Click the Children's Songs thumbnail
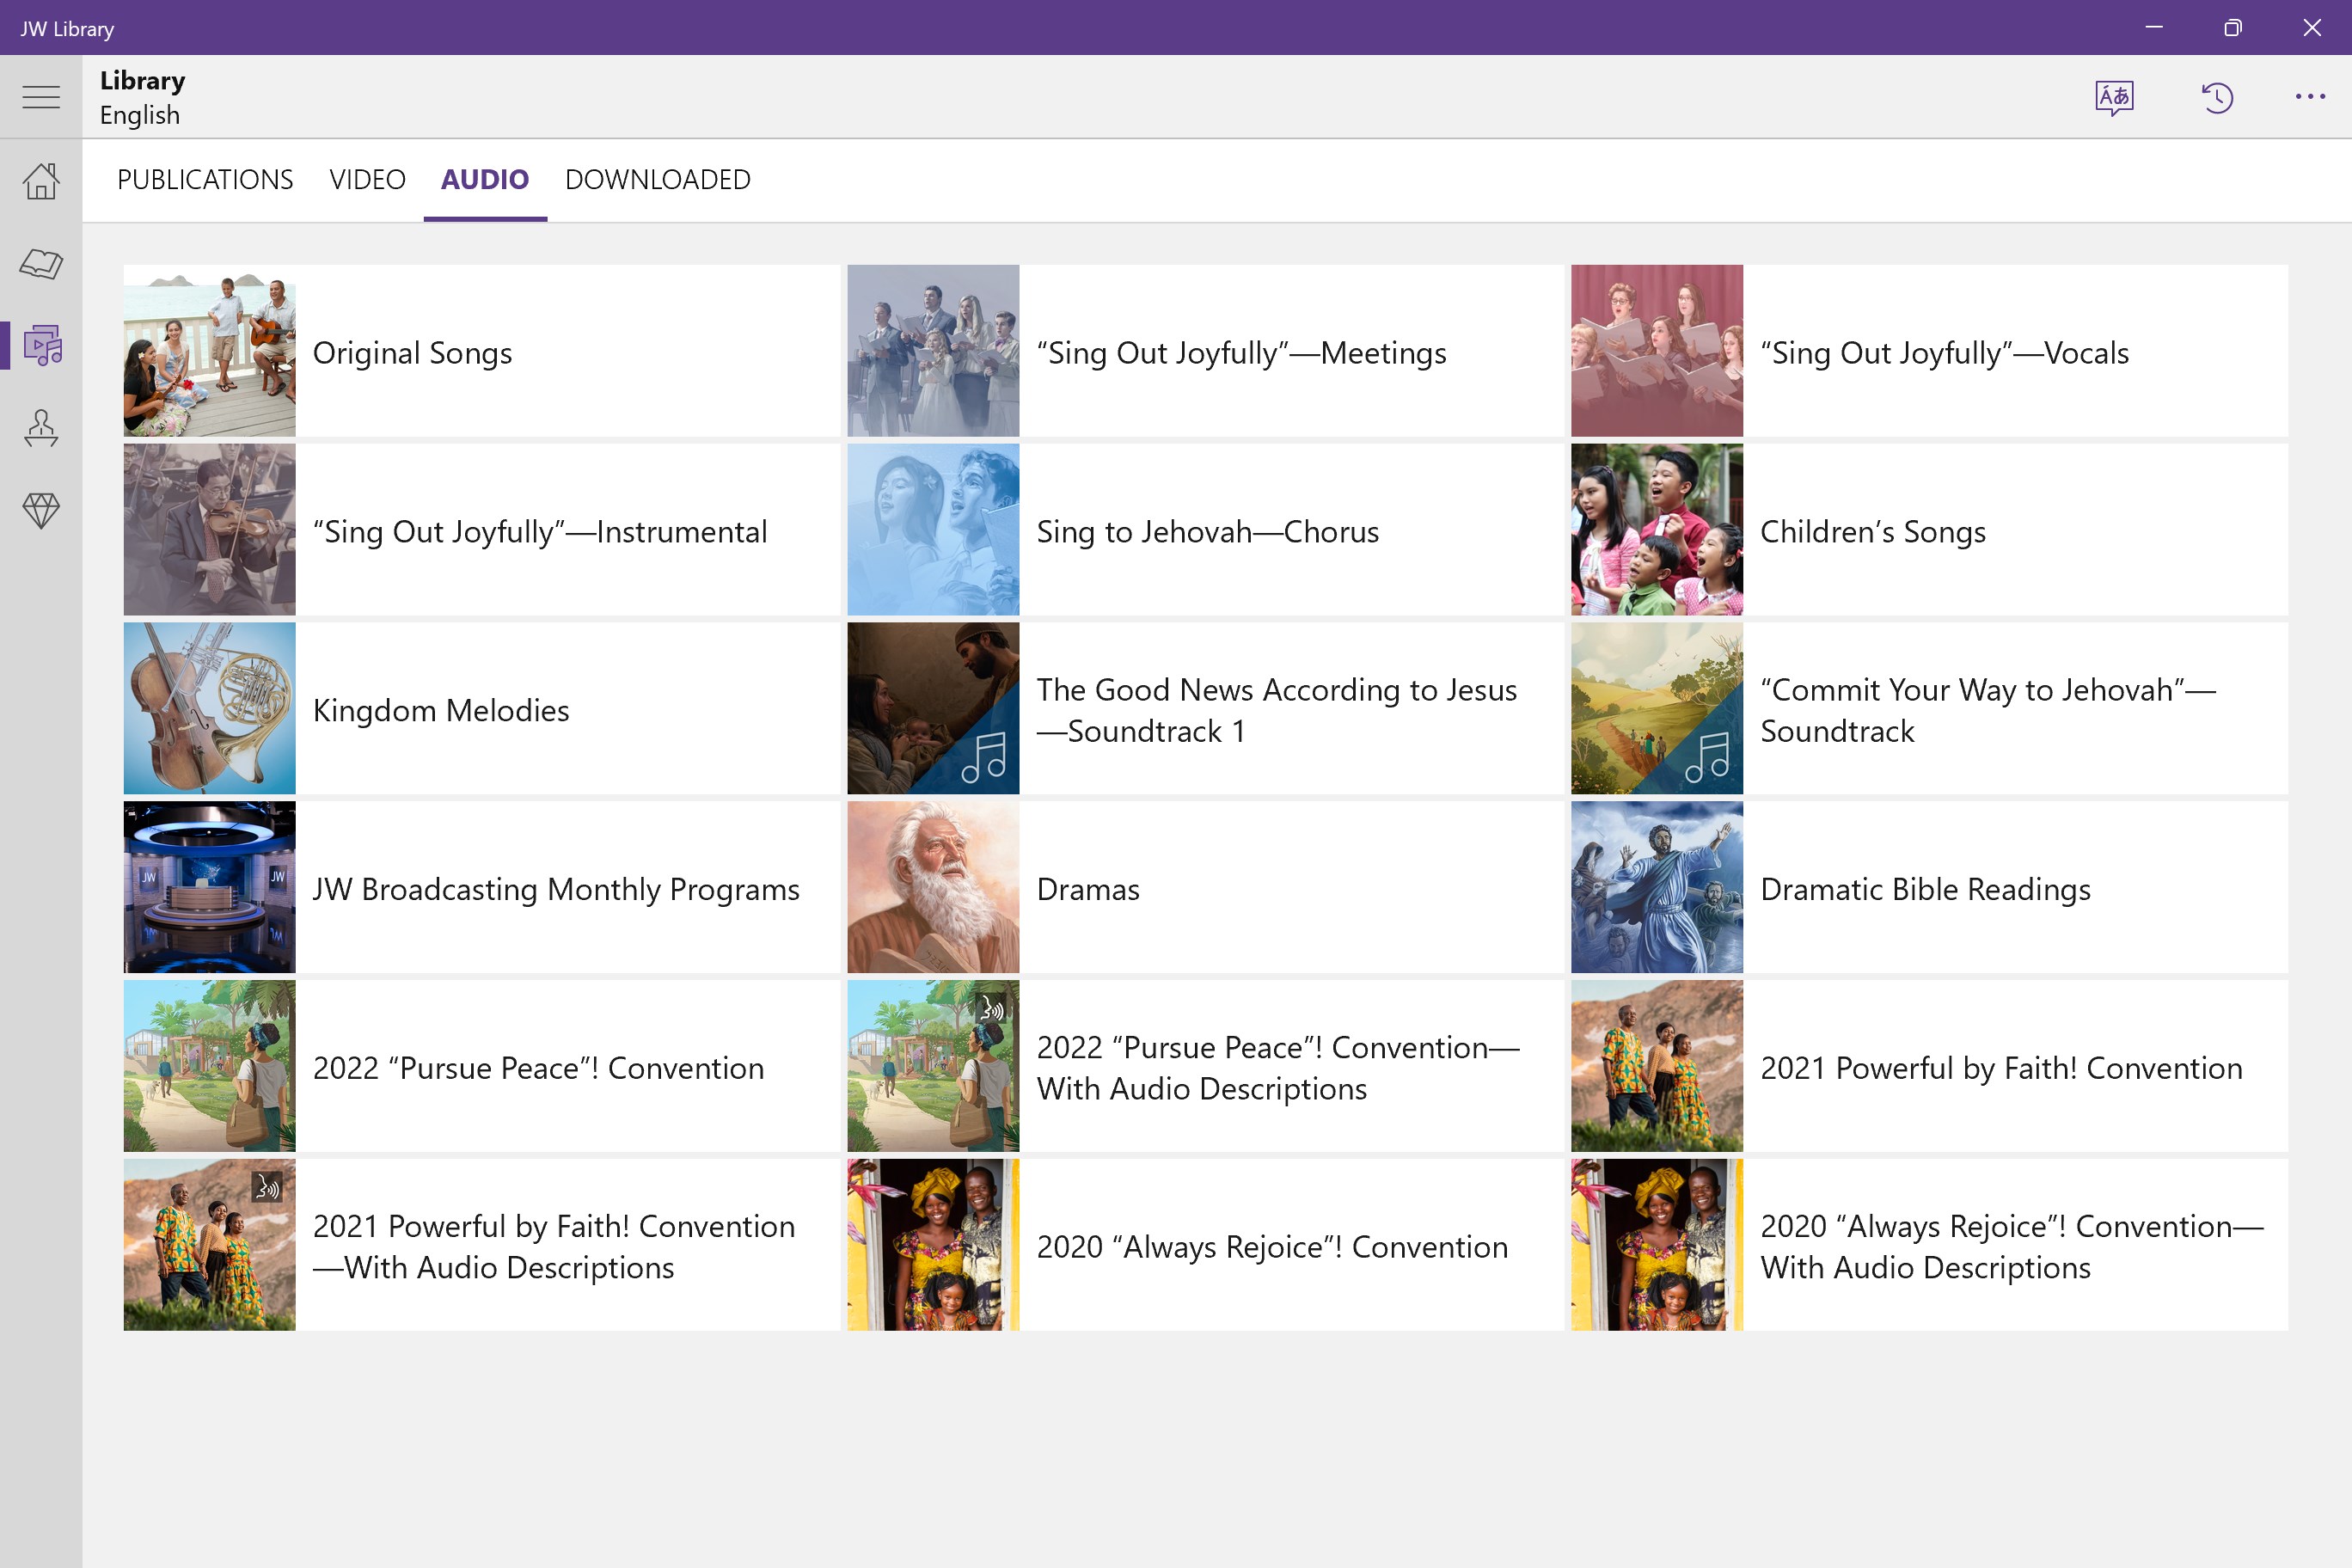This screenshot has height=1568, width=2352. pos(1657,530)
